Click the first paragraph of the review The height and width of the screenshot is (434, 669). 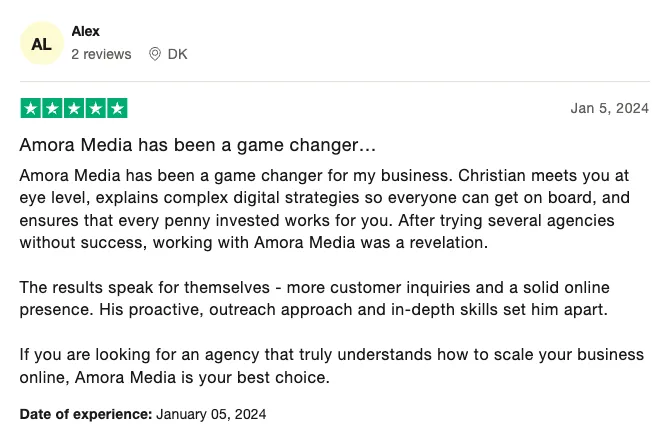325,209
